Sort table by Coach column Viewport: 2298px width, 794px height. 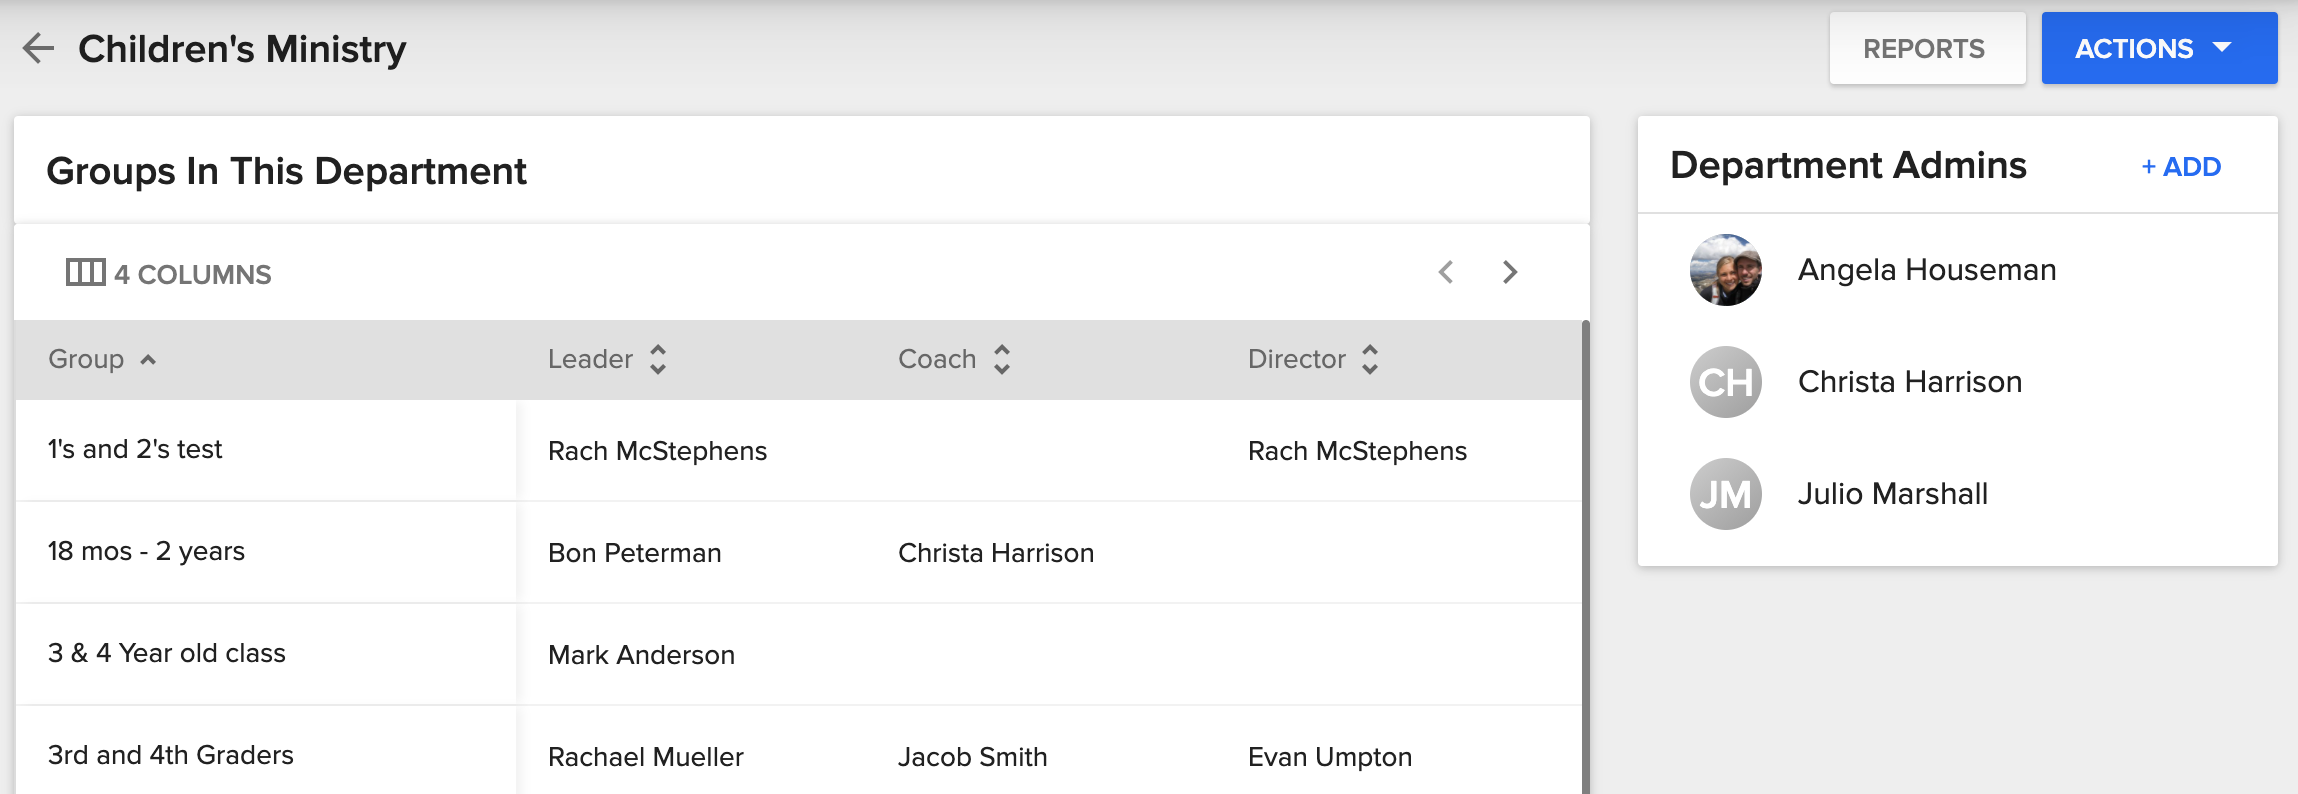(1001, 359)
